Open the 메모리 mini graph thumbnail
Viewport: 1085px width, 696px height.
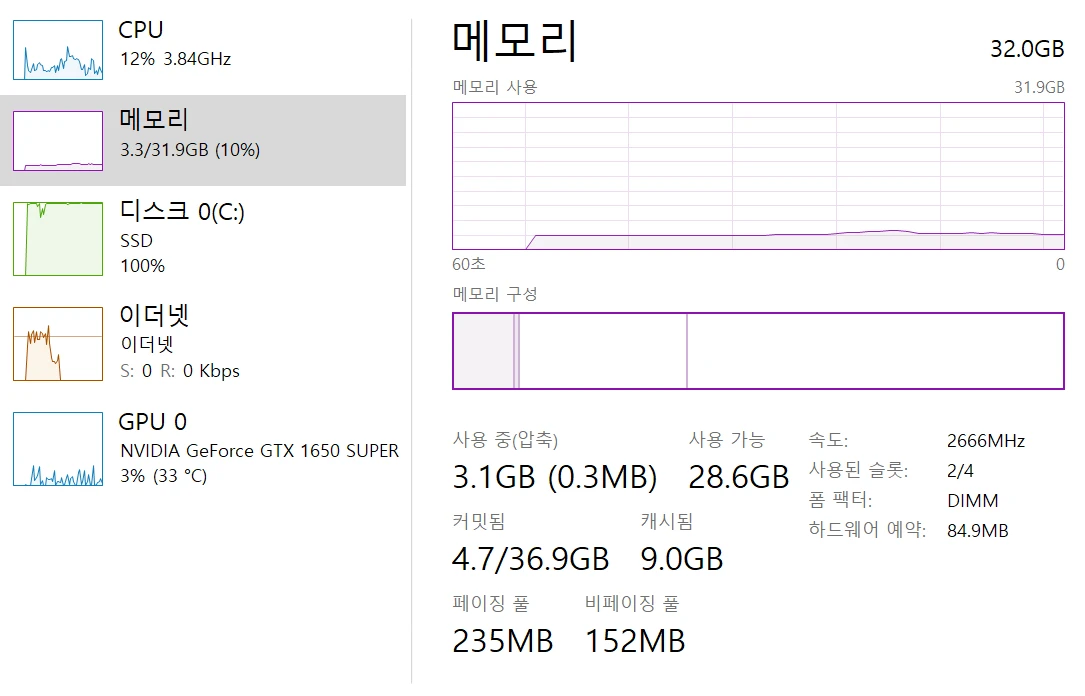tap(58, 140)
